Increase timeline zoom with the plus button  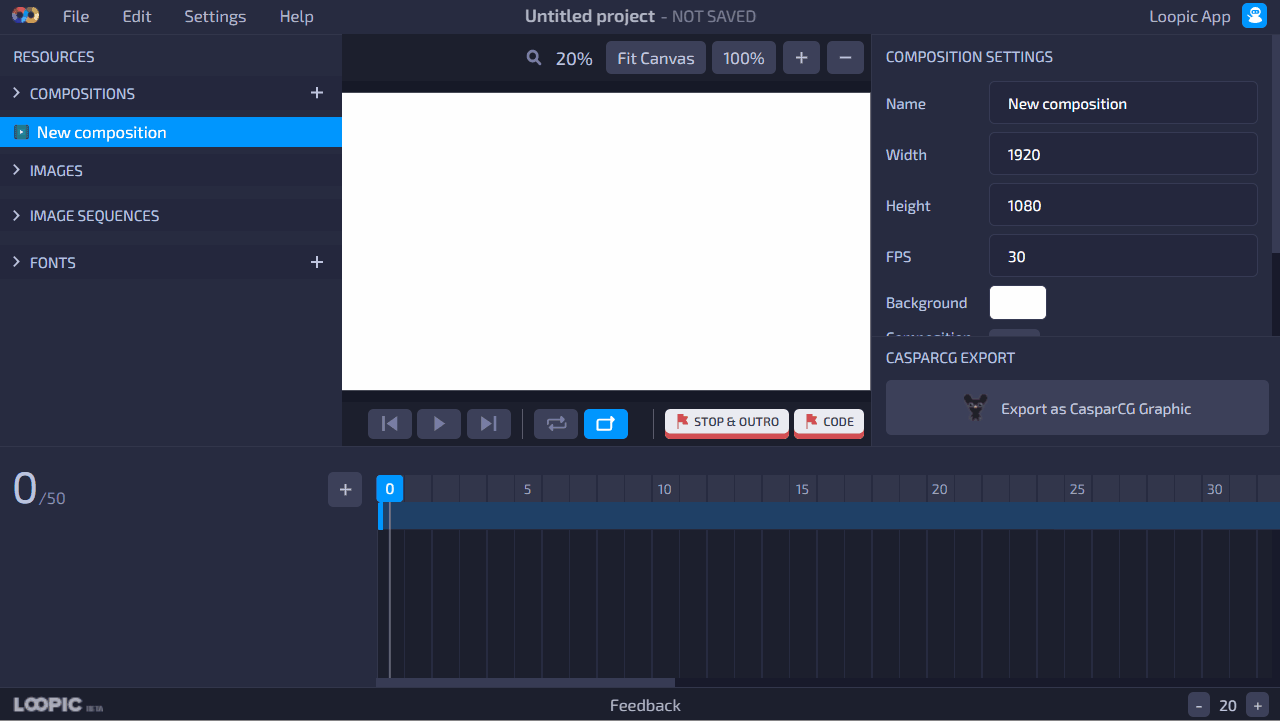[1258, 705]
